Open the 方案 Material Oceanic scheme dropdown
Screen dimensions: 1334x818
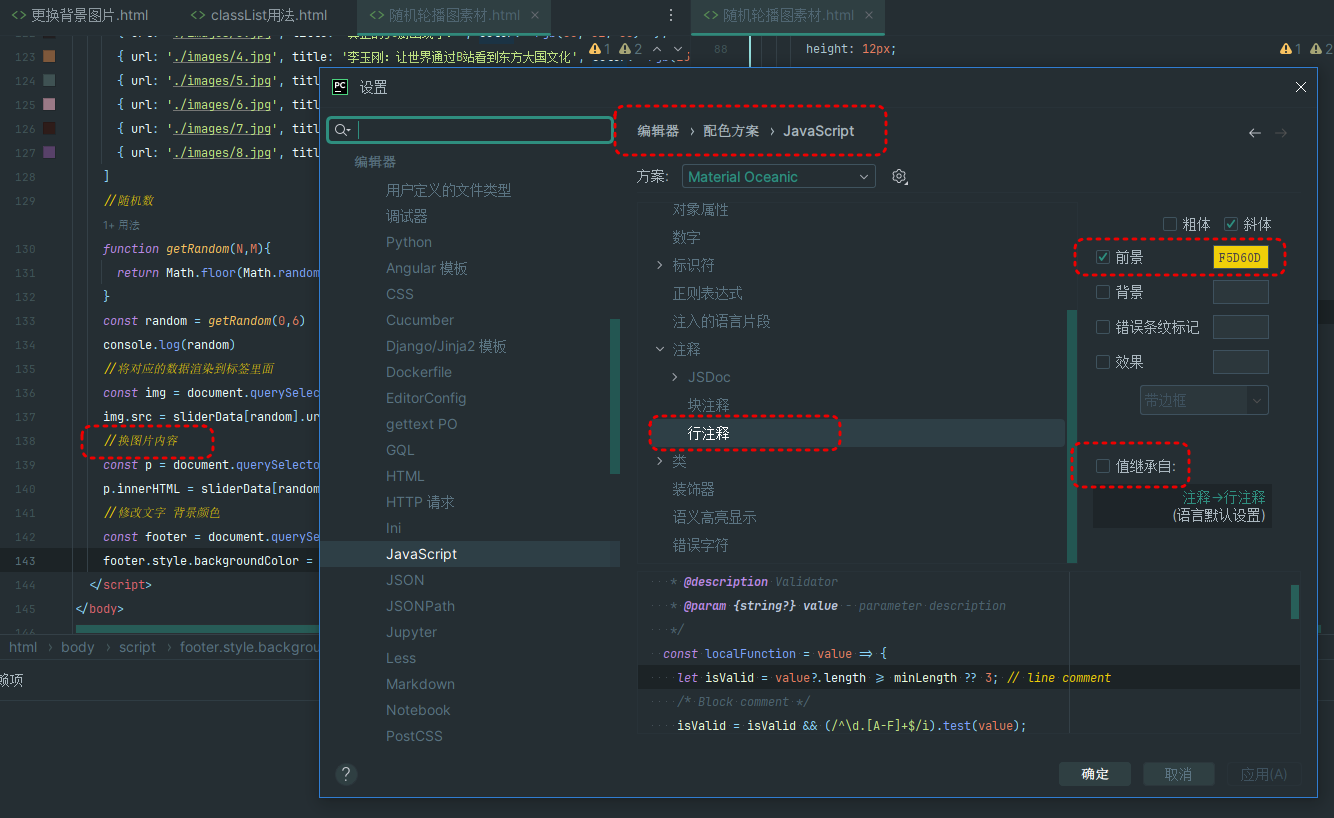click(x=779, y=177)
